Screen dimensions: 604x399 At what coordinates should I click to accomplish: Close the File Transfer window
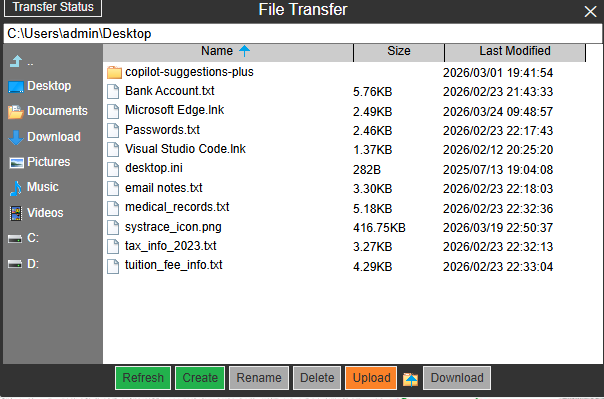(x=590, y=12)
